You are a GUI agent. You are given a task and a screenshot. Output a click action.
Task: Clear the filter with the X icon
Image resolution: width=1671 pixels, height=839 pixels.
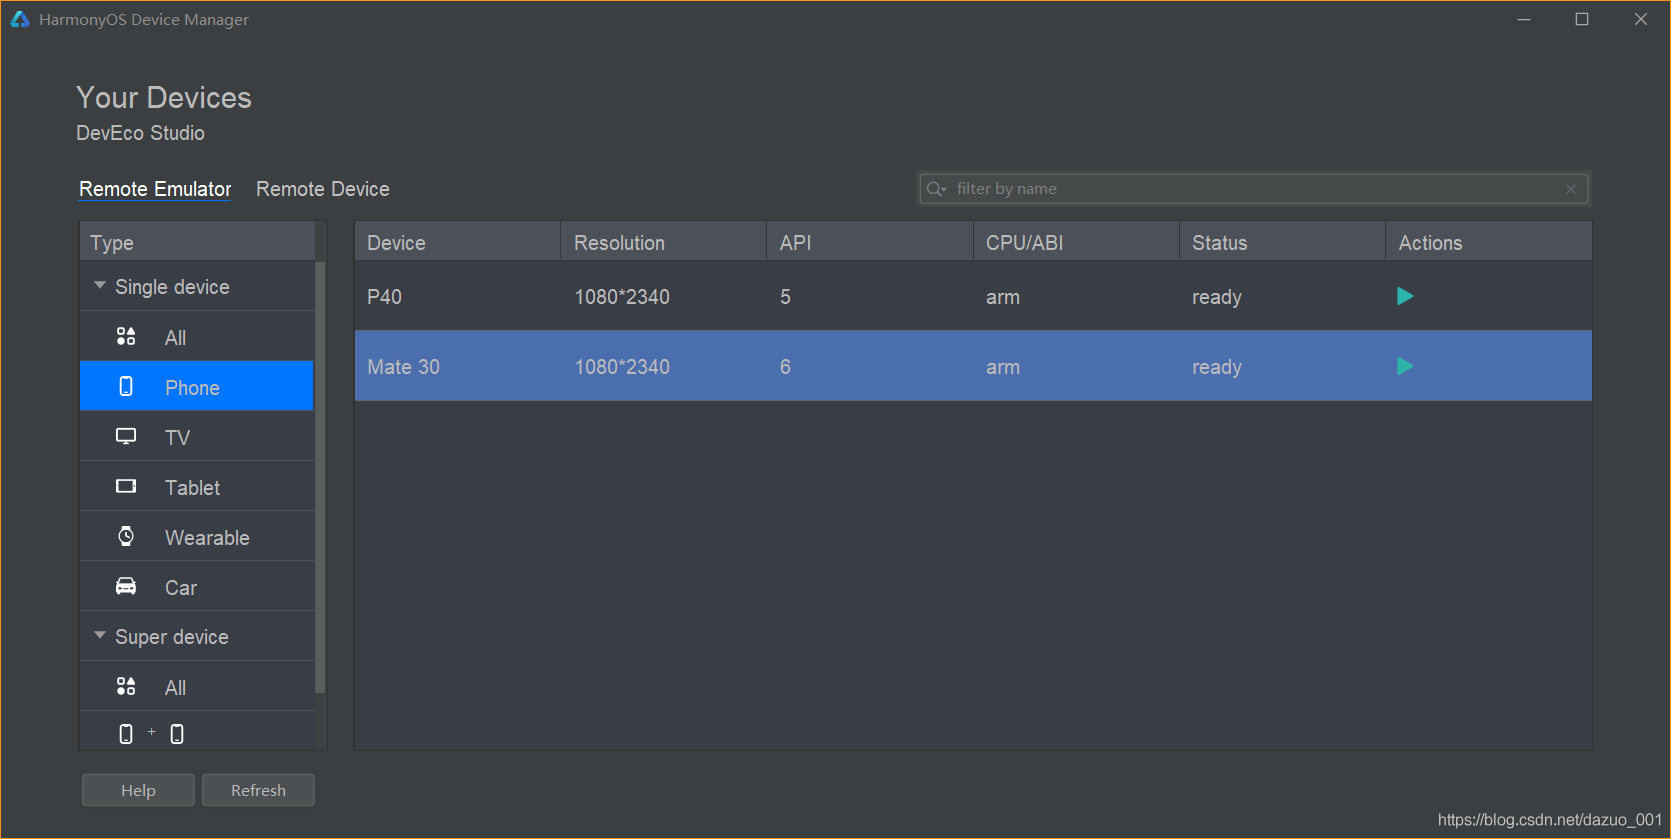pos(1571,189)
